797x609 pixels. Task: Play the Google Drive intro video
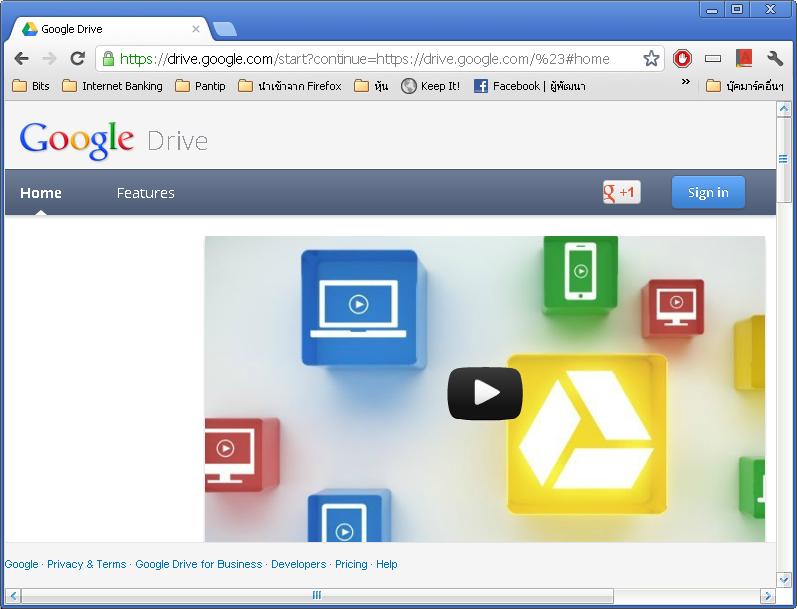click(484, 393)
